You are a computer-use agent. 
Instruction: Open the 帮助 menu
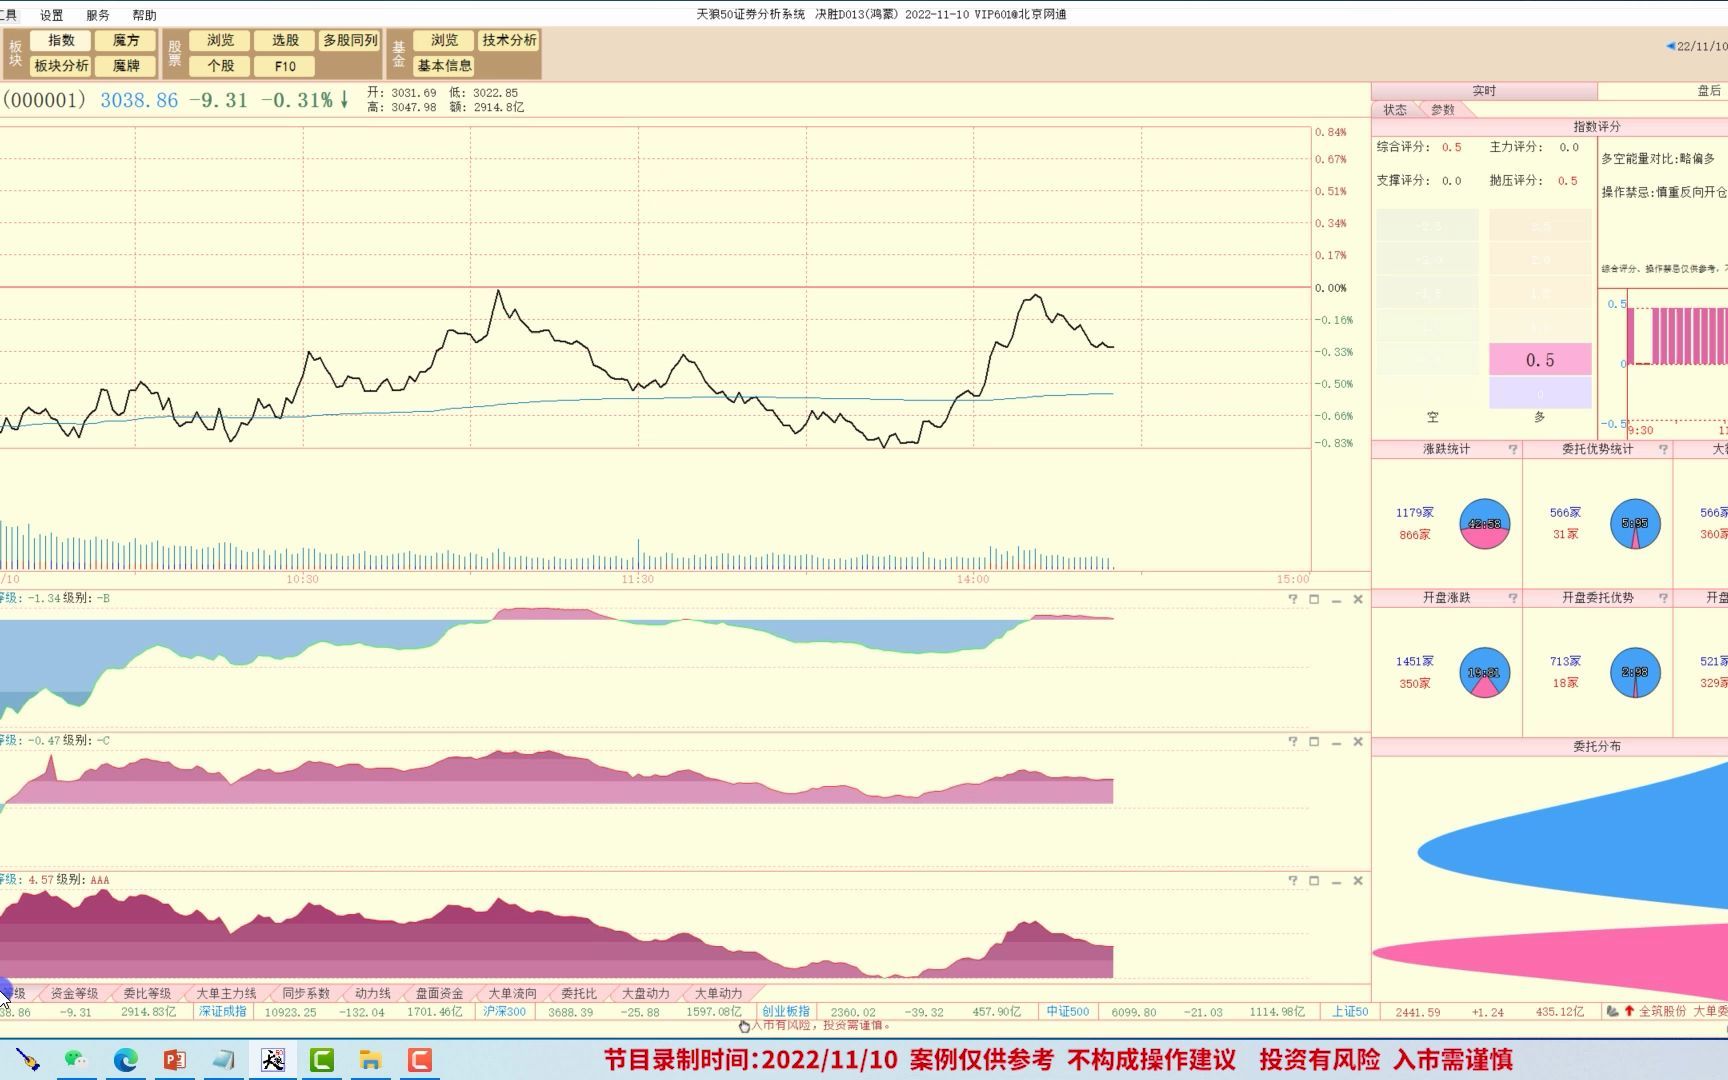[144, 15]
